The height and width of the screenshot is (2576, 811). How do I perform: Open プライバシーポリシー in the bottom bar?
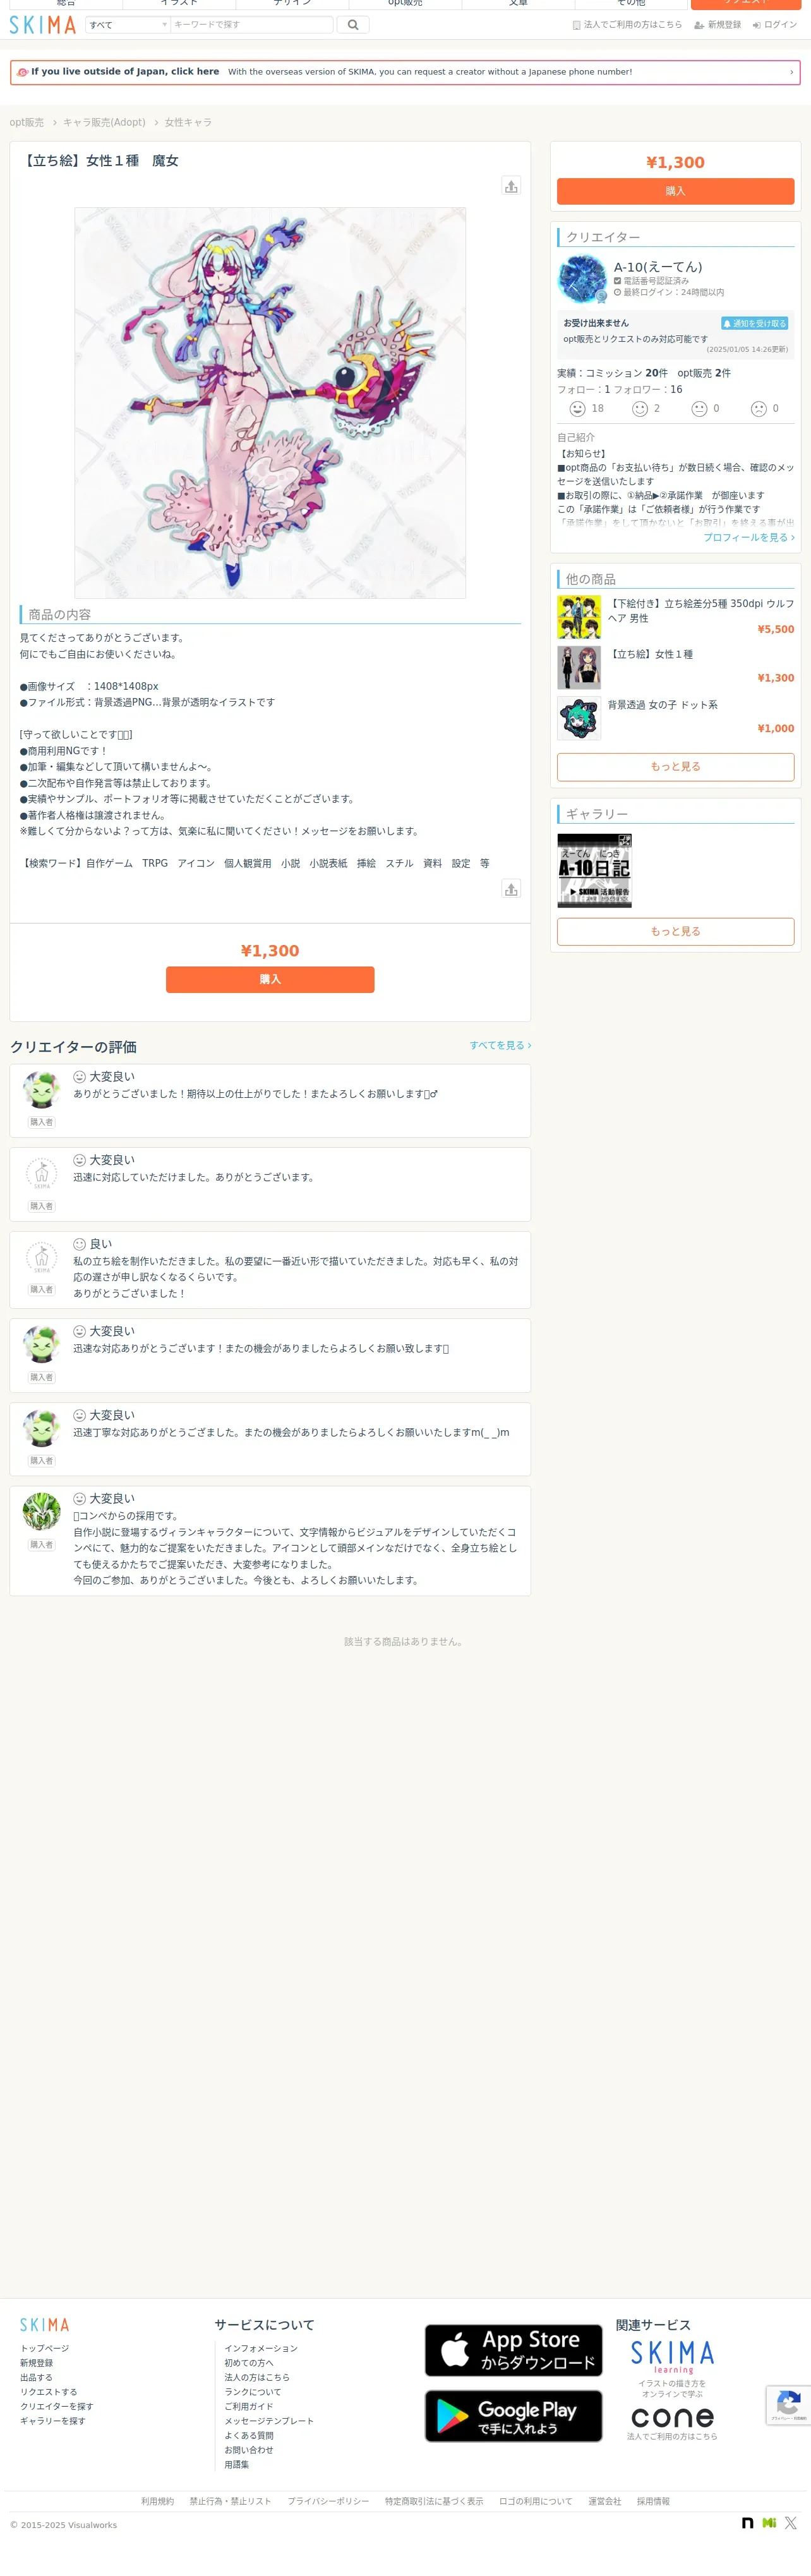[328, 2501]
